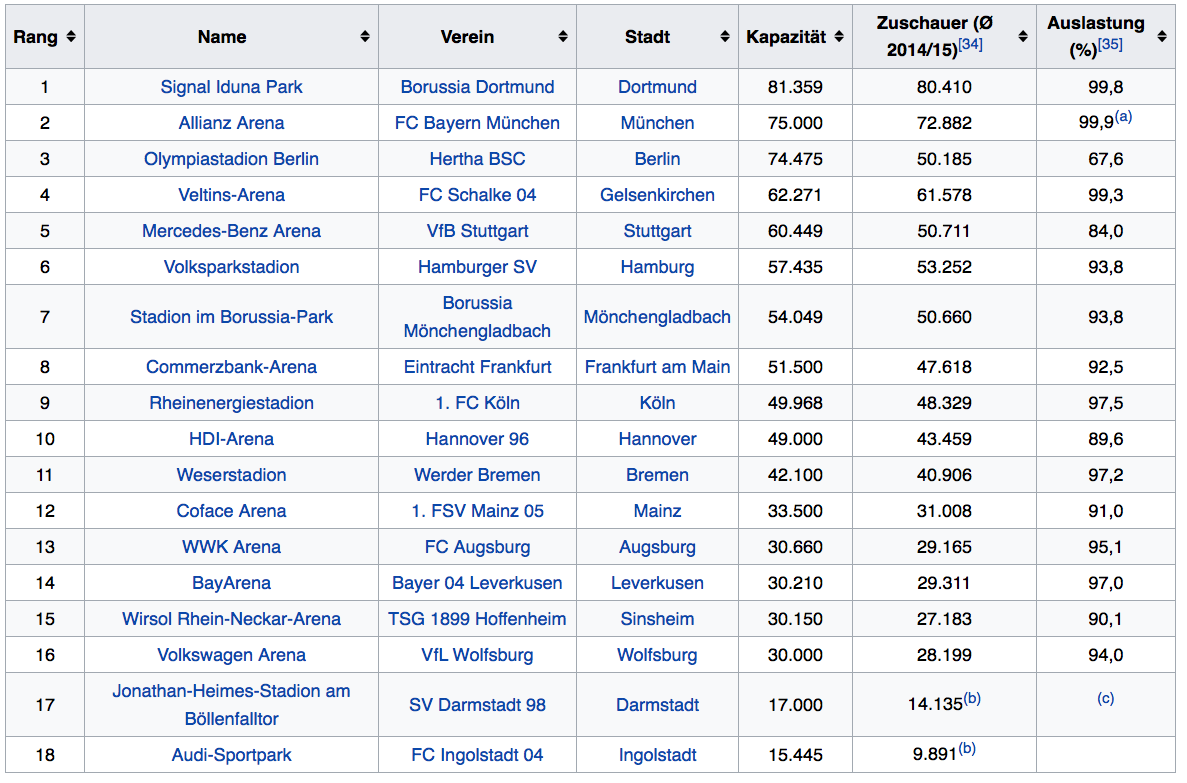Viewport: 1187px width, 783px height.
Task: Open FC Bayern München club link
Action: (x=477, y=123)
